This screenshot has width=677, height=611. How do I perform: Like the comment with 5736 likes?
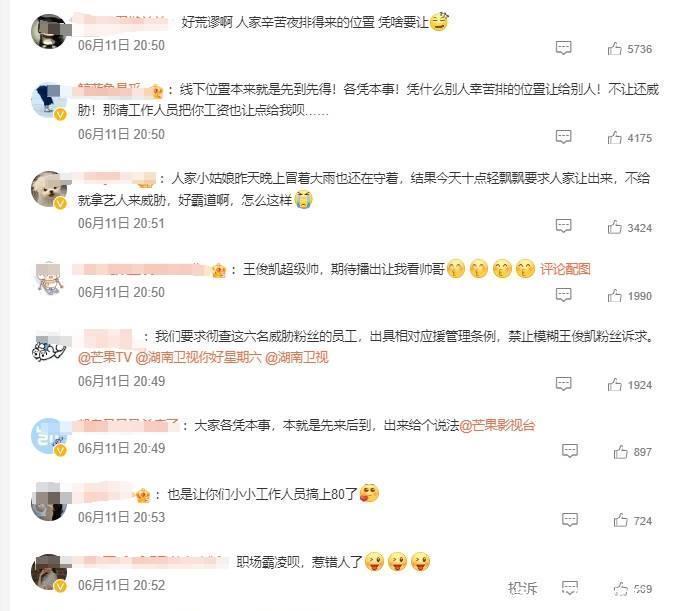tap(615, 49)
